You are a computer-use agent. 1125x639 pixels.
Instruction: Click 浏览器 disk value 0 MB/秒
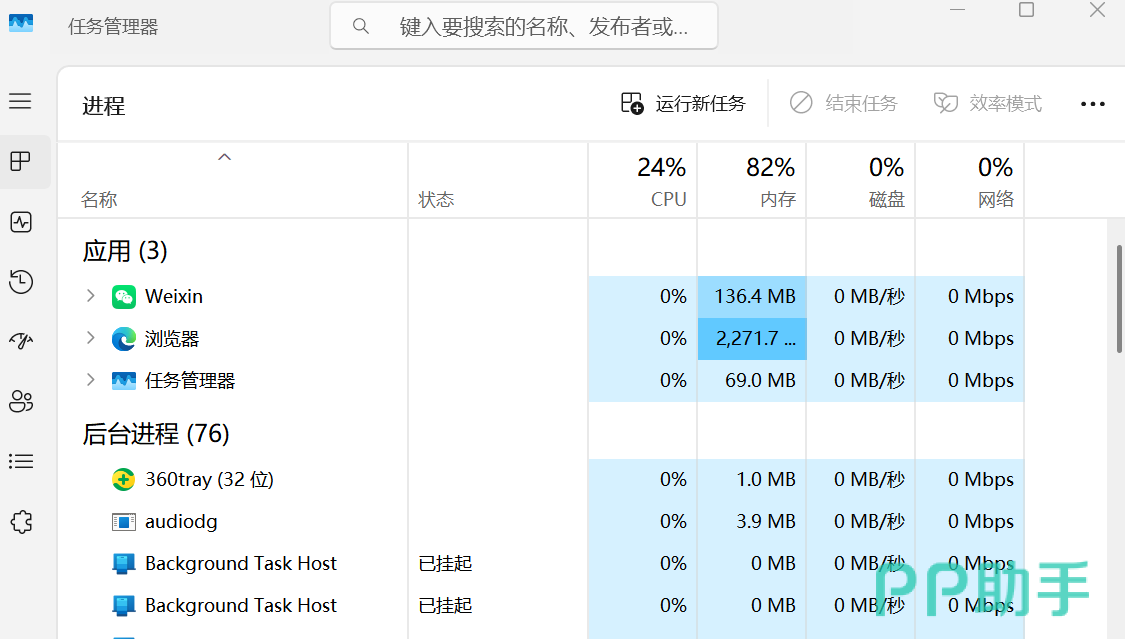pyautogui.click(x=870, y=339)
